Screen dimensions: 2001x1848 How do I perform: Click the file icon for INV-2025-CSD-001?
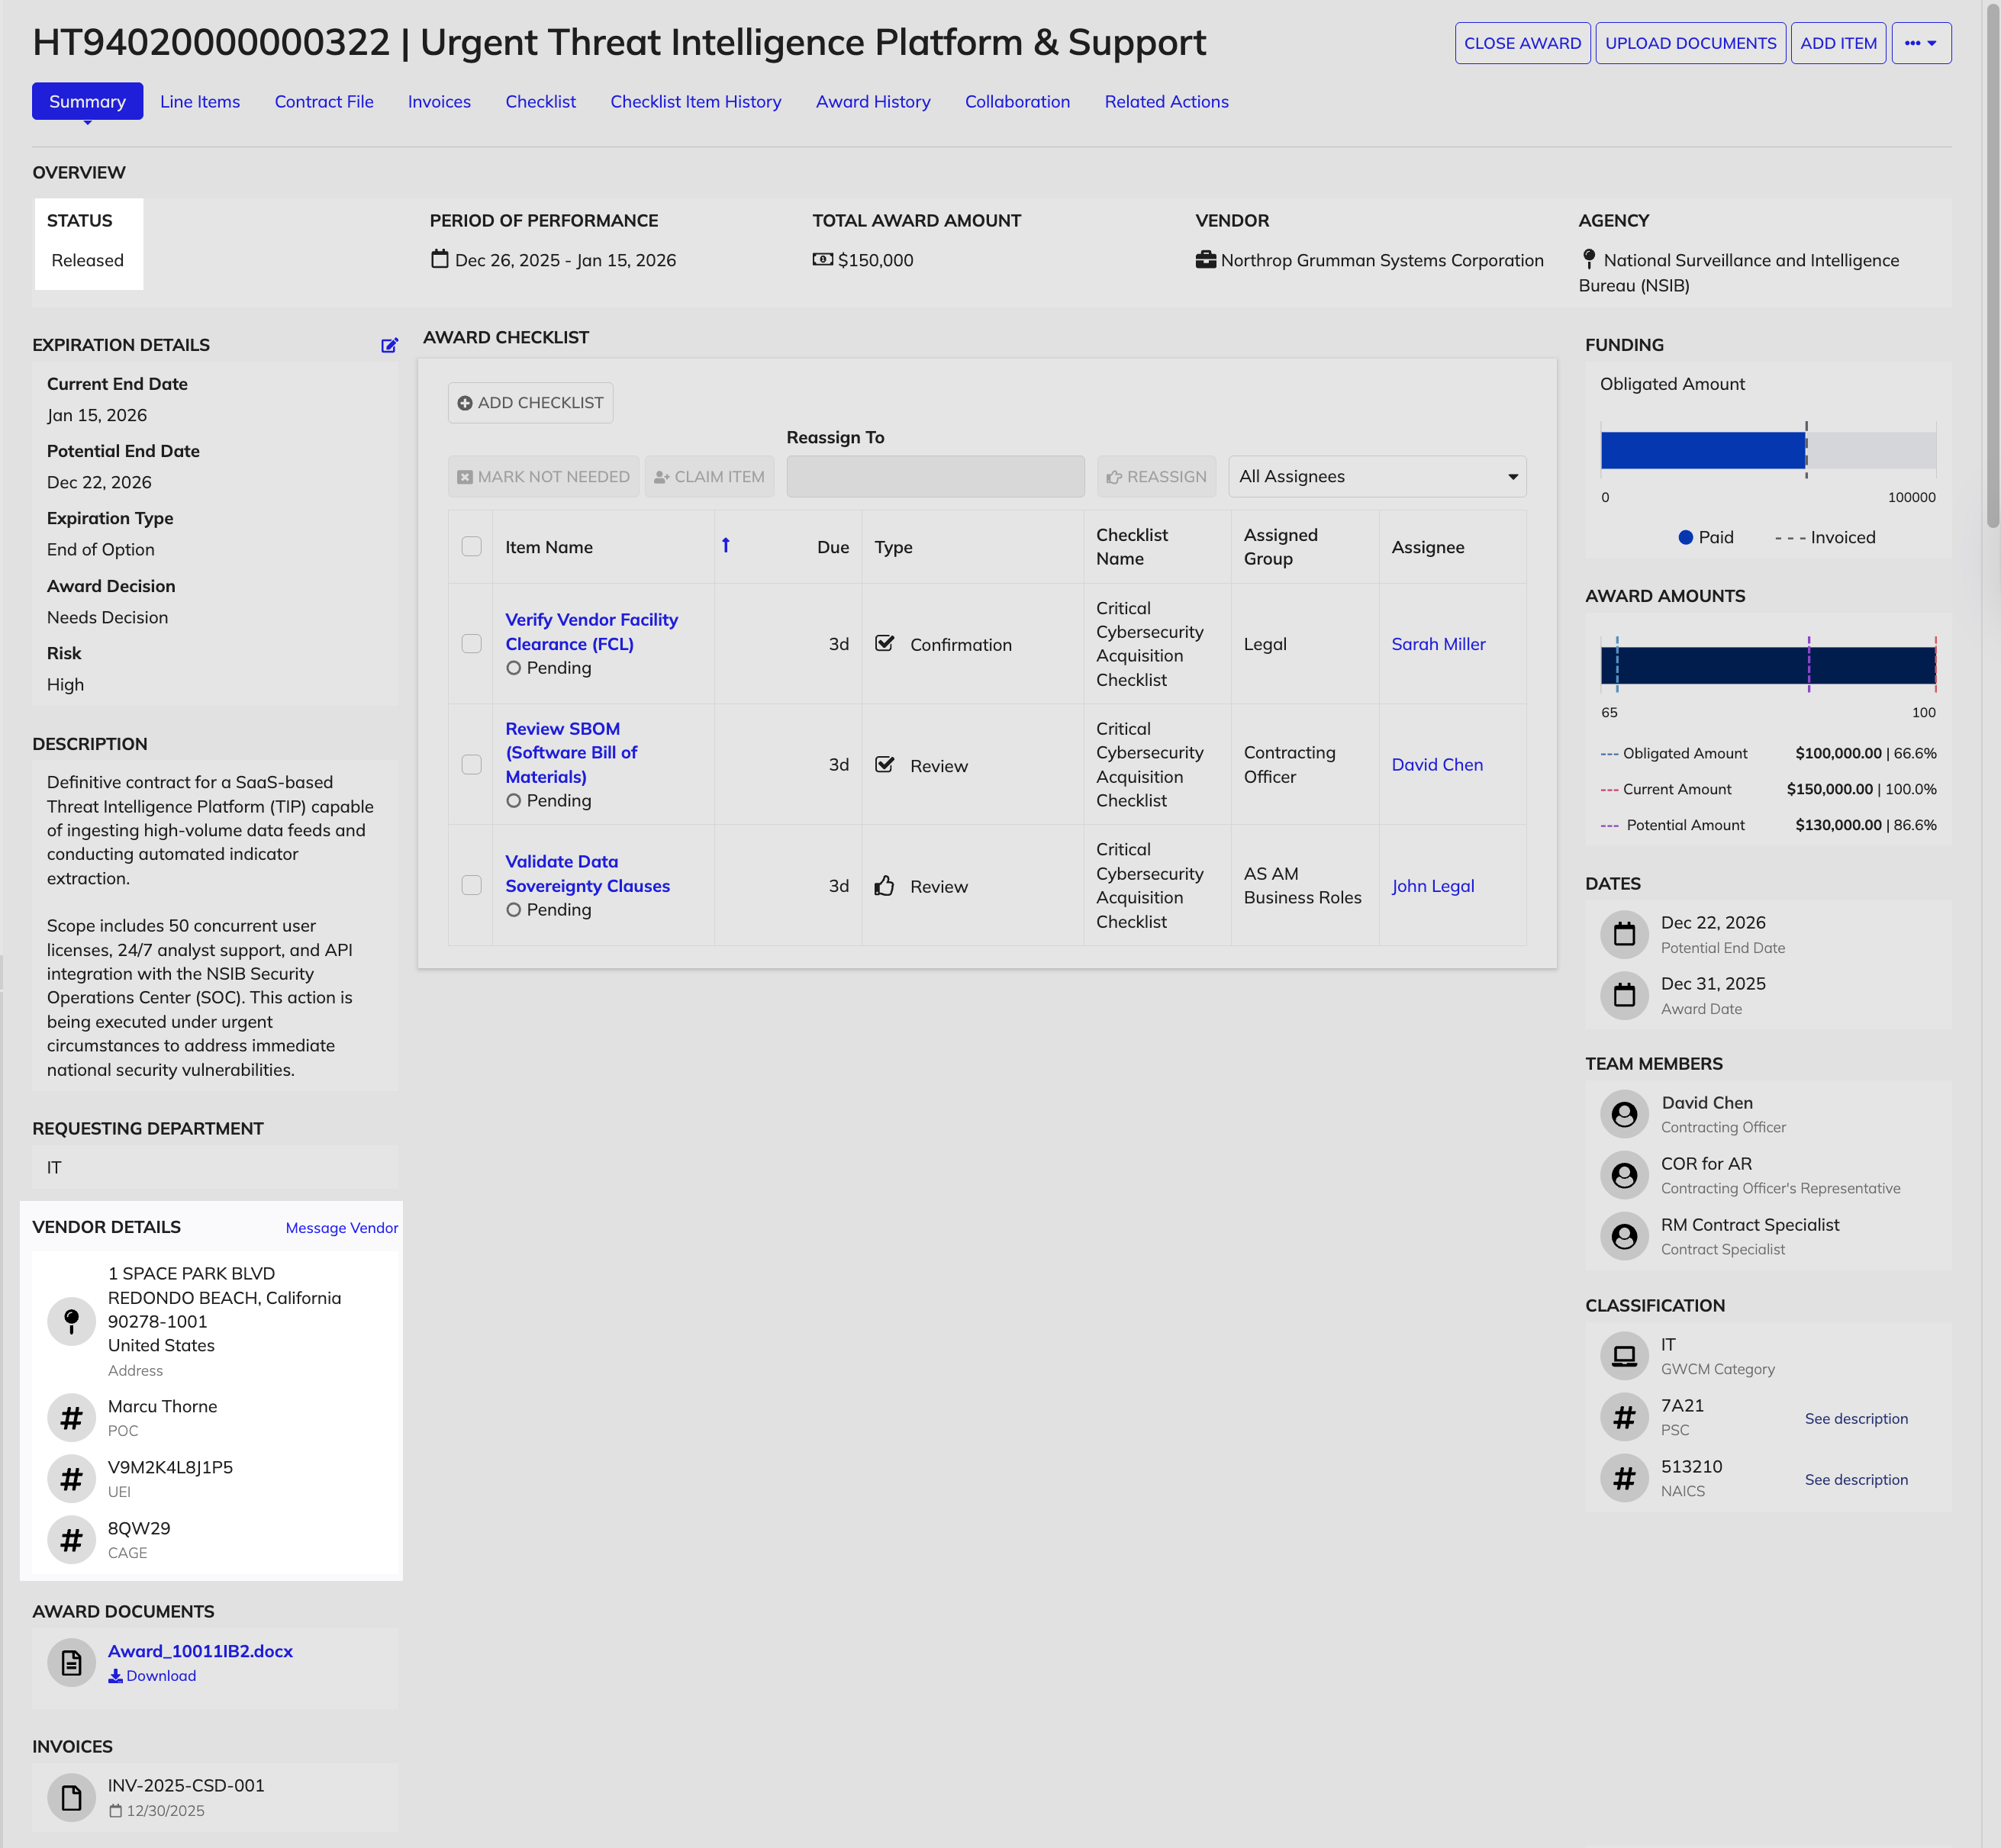pyautogui.click(x=71, y=1797)
